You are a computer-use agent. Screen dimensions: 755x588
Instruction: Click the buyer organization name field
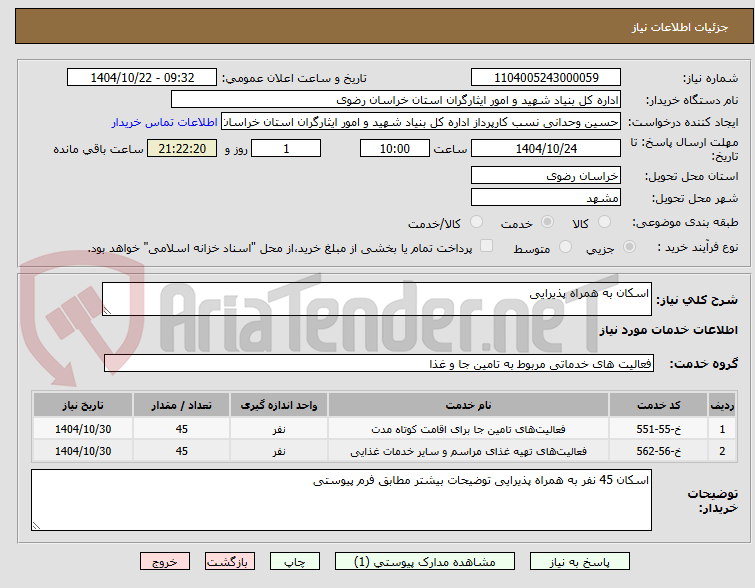(396, 100)
